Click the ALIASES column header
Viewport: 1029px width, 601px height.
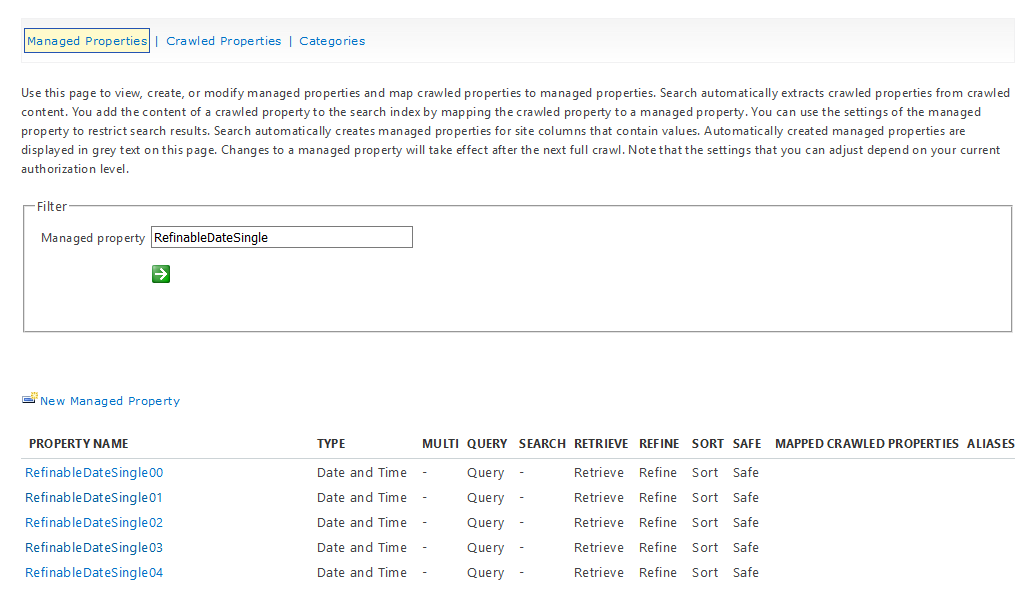coord(990,443)
